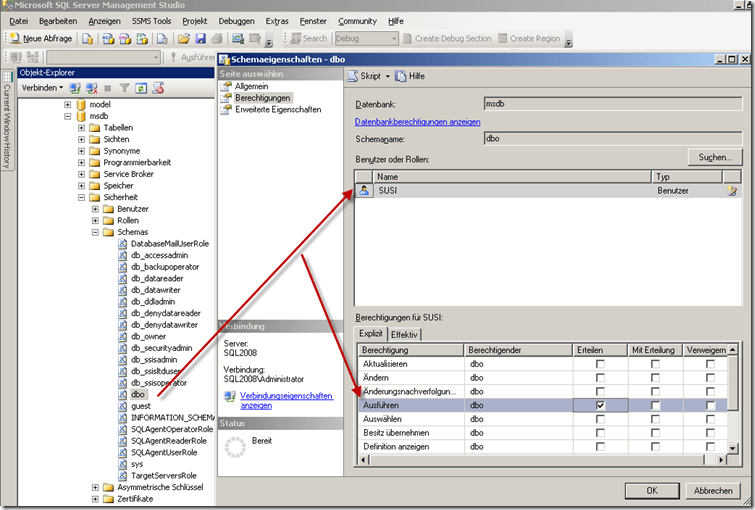
Task: Click the Skript button in the dialog
Action: coord(364,76)
